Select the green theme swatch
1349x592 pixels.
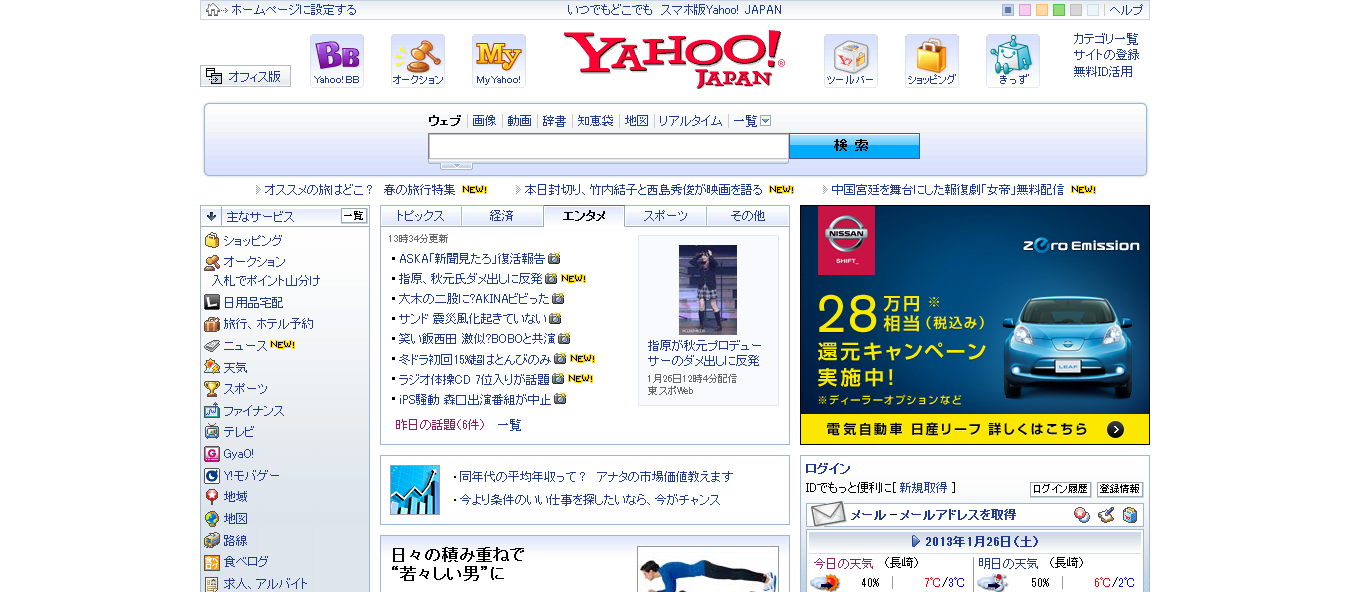pyautogui.click(x=1059, y=10)
